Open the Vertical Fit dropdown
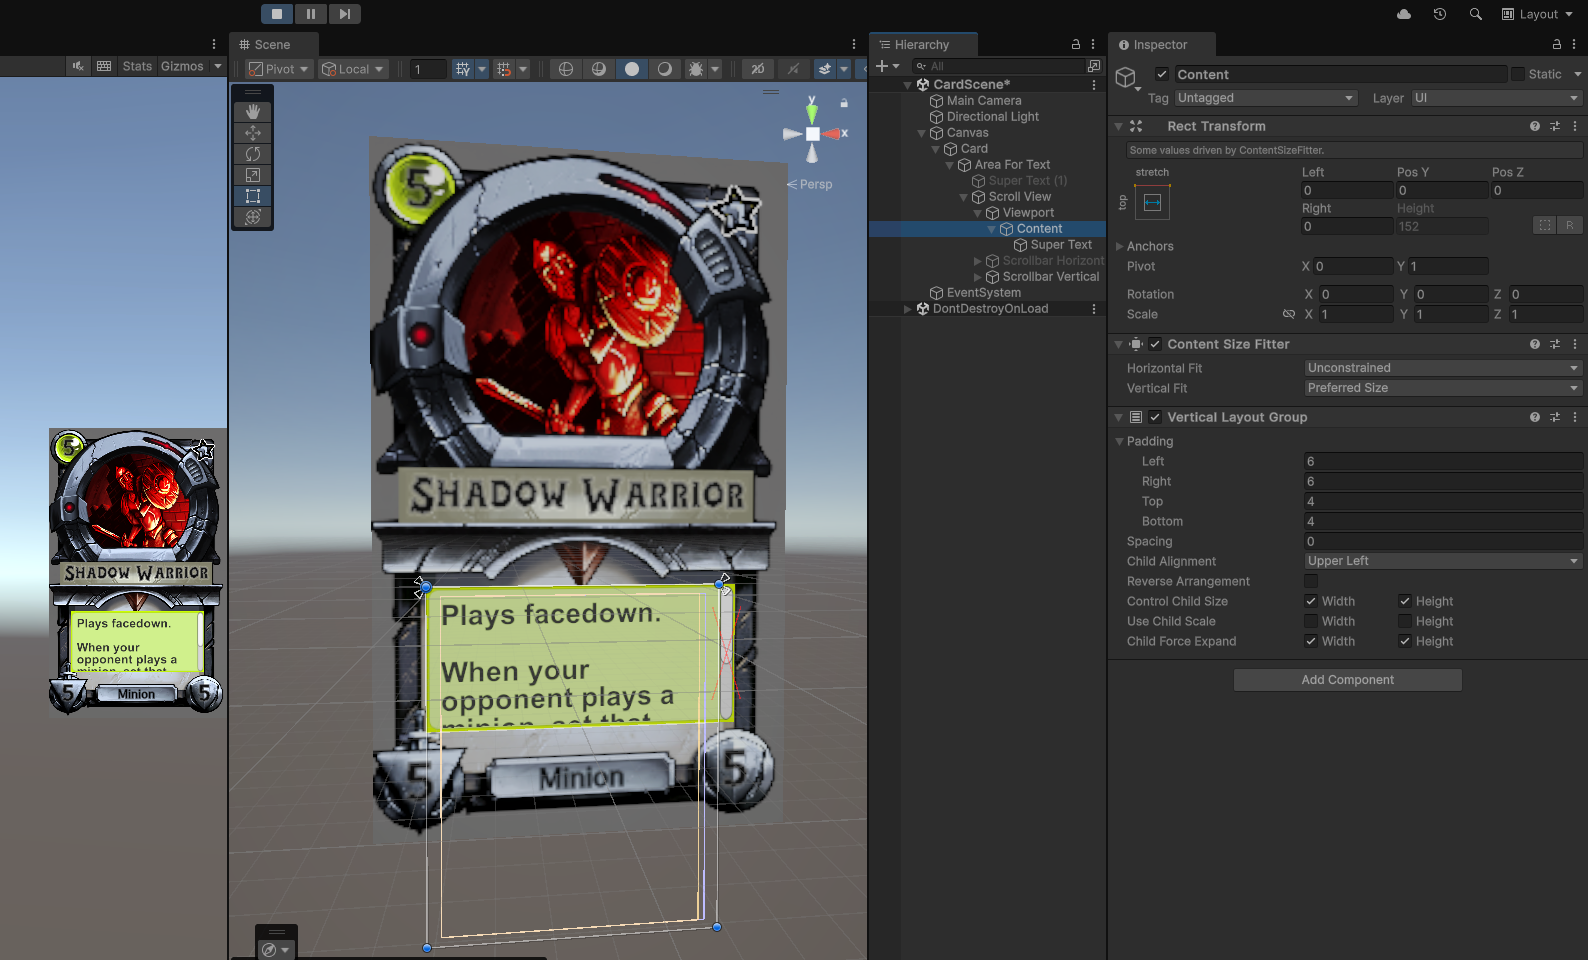This screenshot has width=1588, height=960. coord(1442,388)
